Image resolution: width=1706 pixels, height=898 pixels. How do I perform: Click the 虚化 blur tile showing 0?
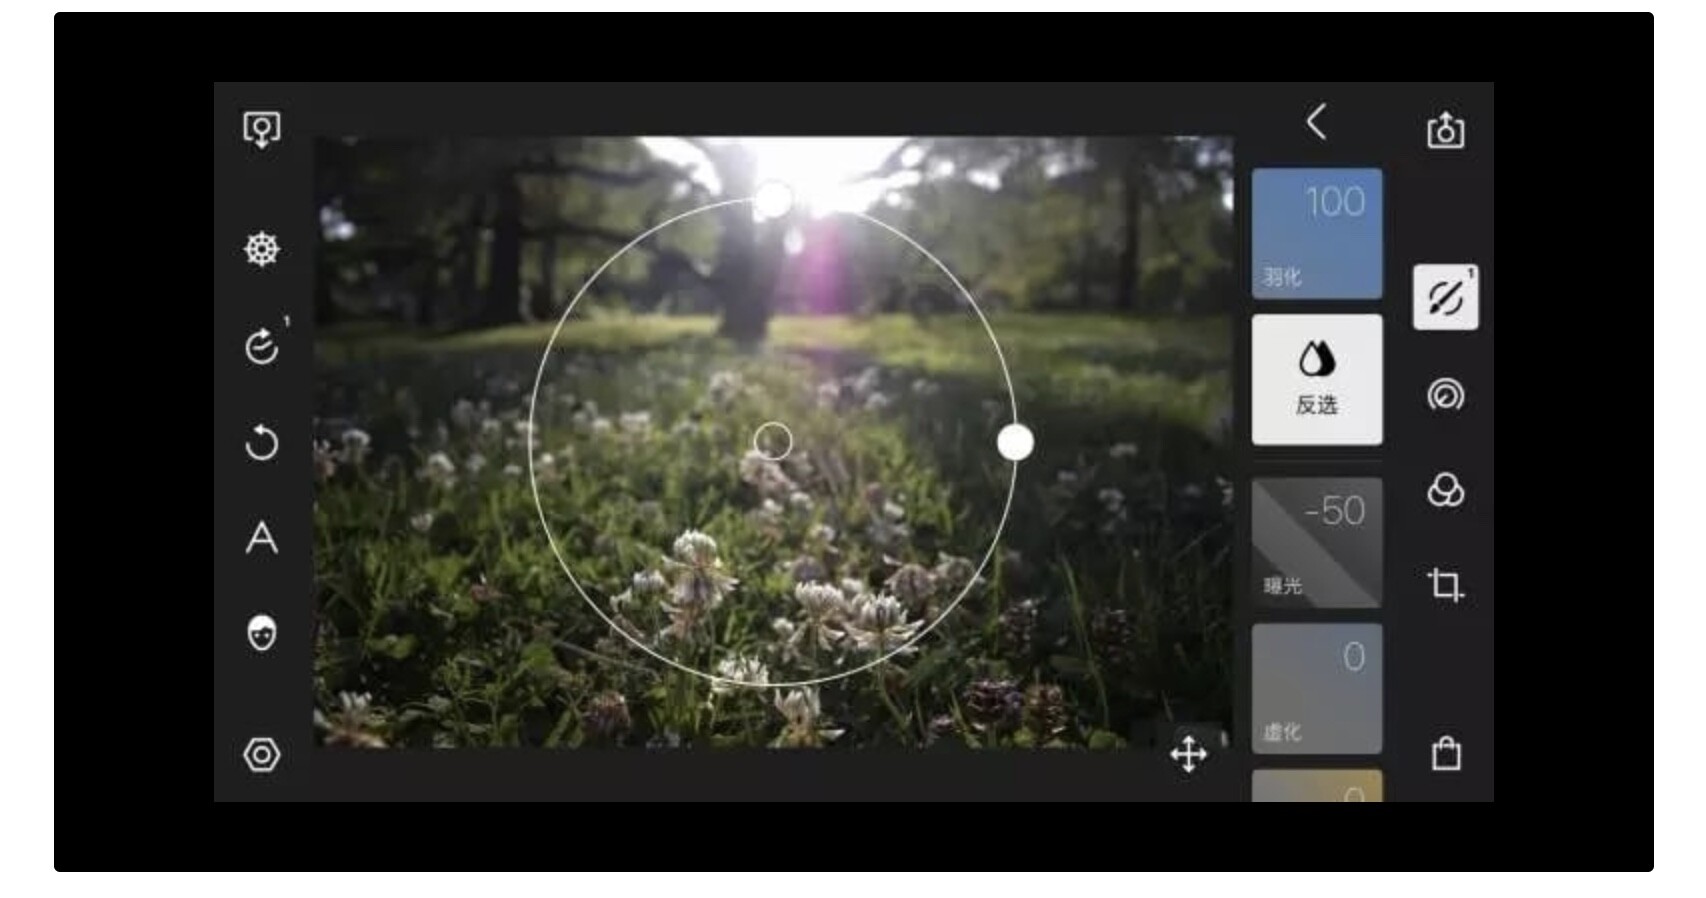(1317, 688)
